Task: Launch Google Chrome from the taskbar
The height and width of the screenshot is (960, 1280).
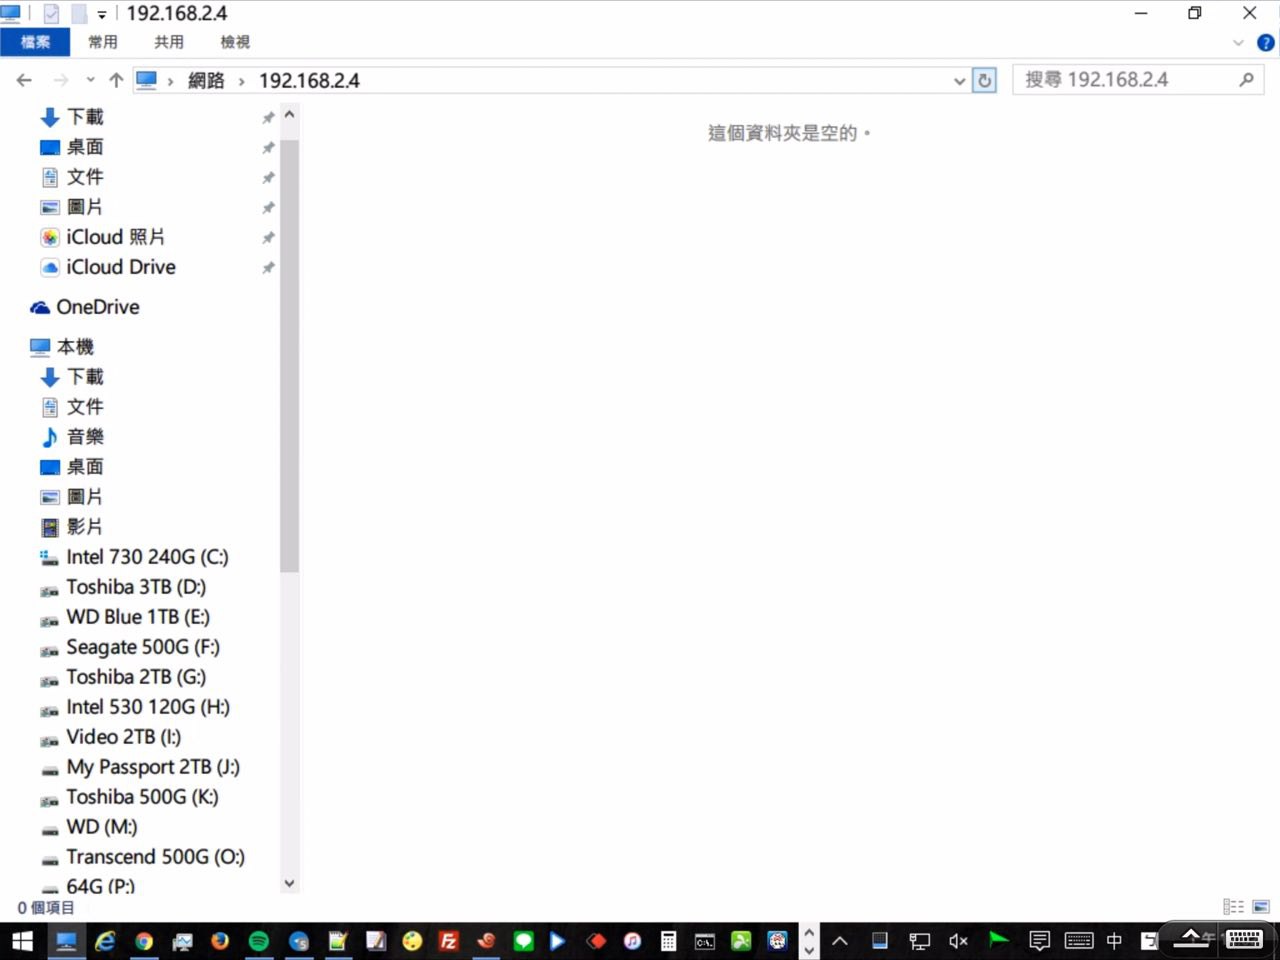Action: tap(144, 941)
